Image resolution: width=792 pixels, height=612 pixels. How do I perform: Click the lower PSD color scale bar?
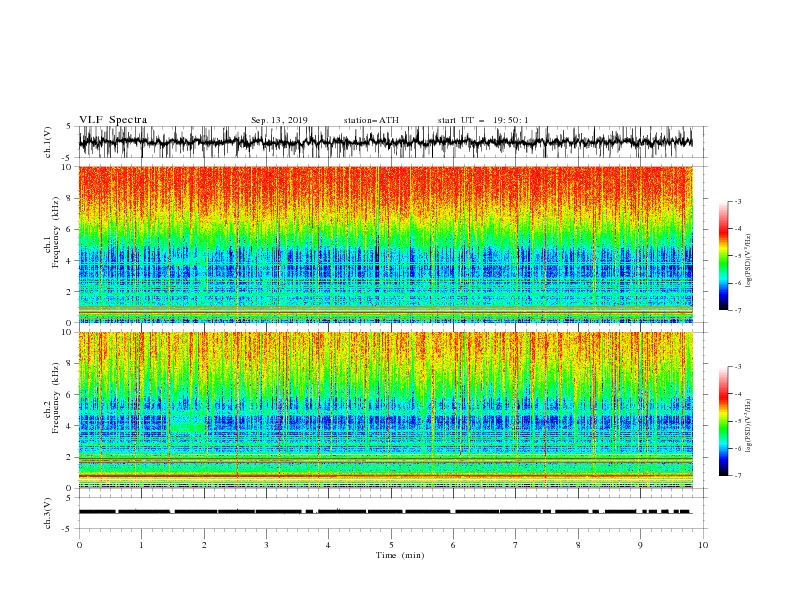click(x=723, y=421)
